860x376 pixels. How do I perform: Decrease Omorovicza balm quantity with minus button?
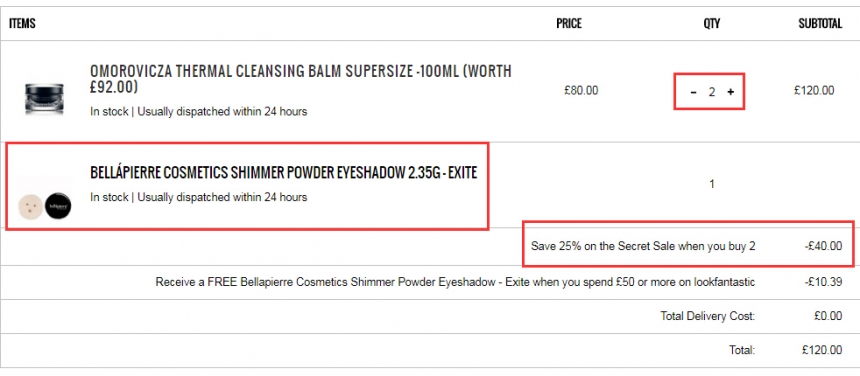click(x=693, y=92)
